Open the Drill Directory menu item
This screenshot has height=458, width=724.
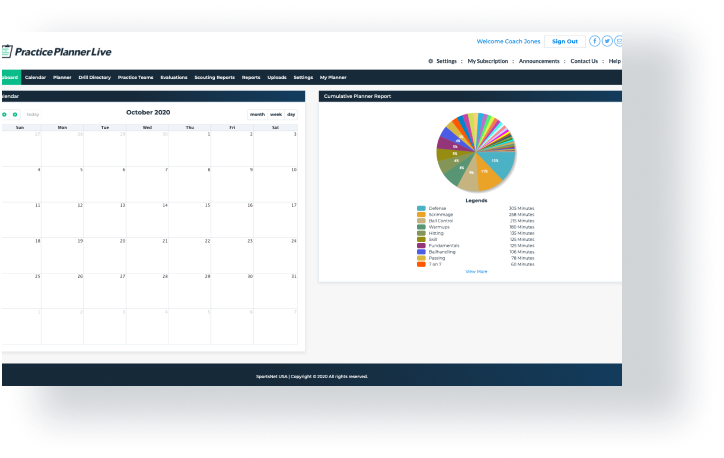pos(95,77)
